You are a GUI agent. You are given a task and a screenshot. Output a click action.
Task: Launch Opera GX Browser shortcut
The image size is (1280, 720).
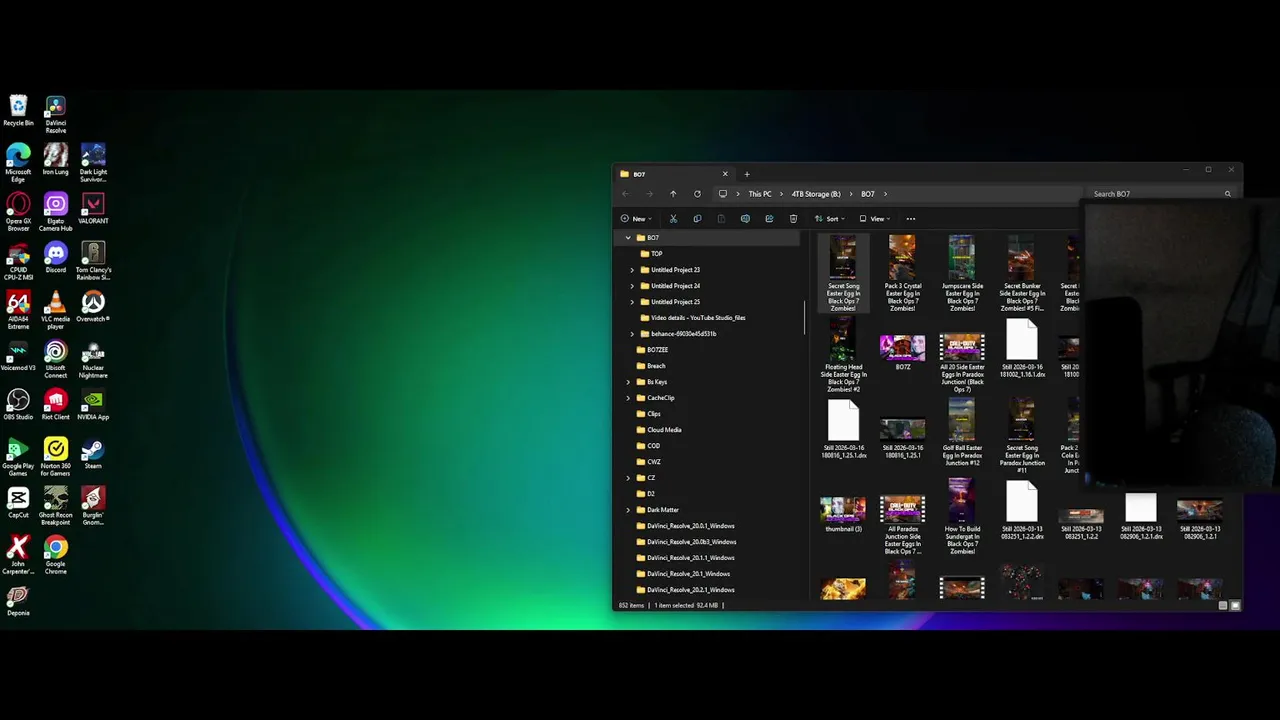(x=18, y=213)
